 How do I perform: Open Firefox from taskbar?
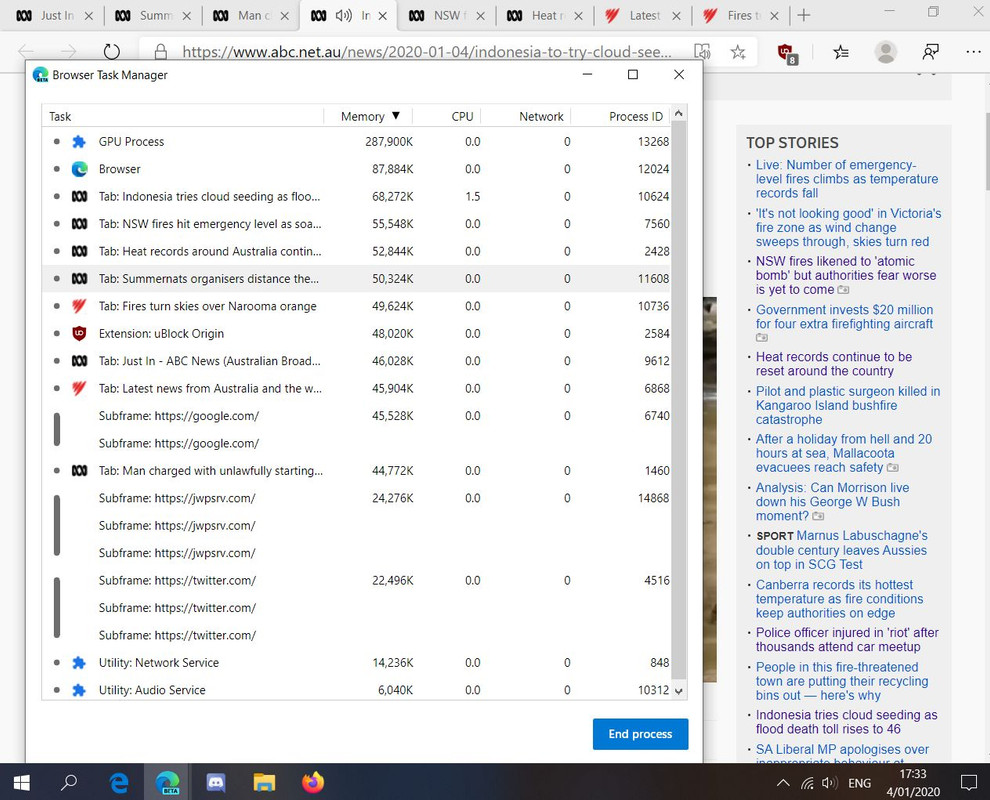(313, 782)
